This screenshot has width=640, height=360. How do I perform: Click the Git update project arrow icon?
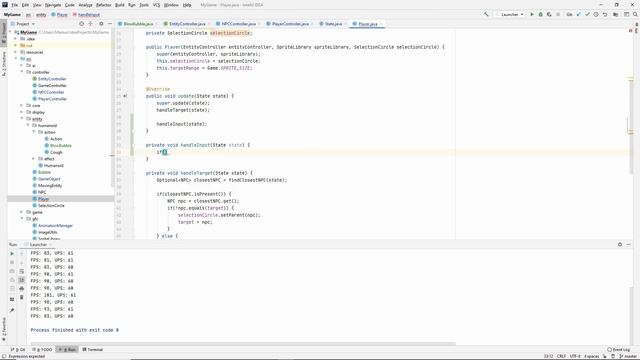[x=578, y=14]
